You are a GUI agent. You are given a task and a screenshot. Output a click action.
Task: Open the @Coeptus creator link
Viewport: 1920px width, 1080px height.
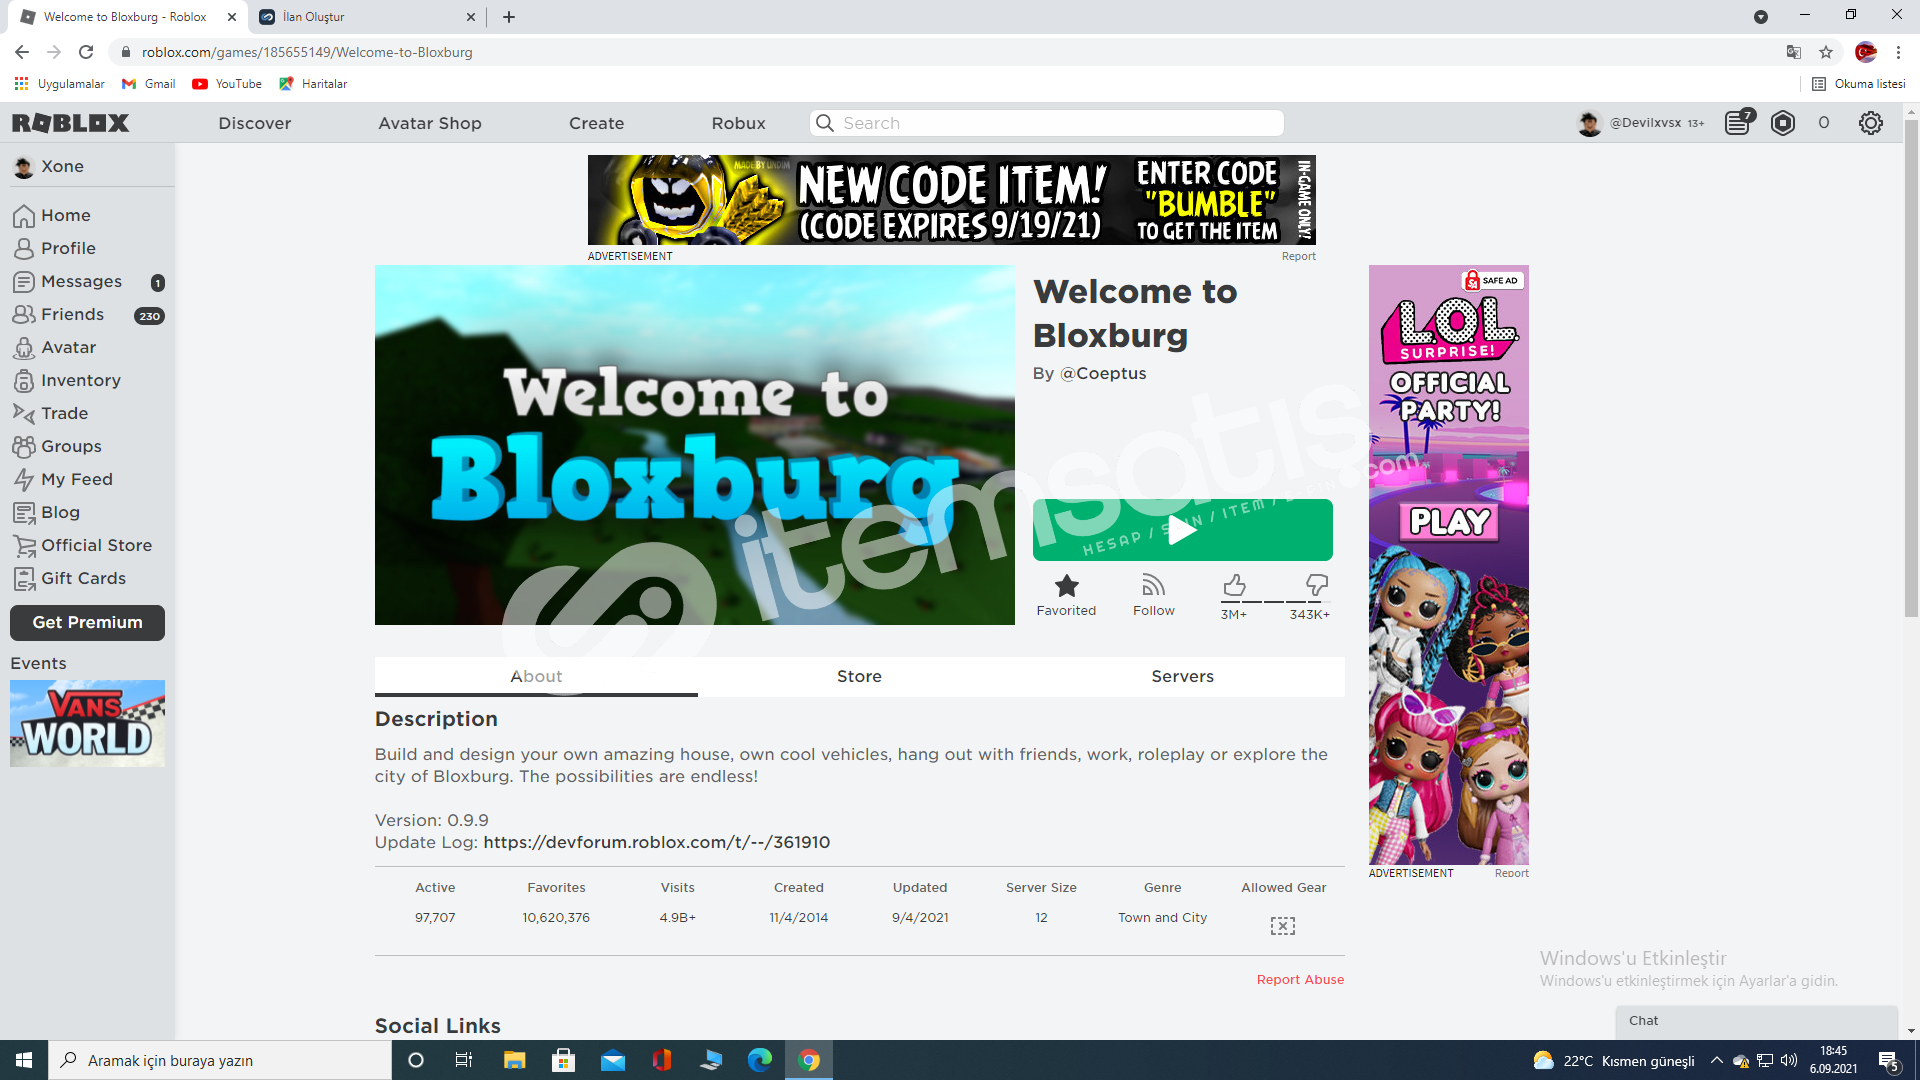[1103, 373]
